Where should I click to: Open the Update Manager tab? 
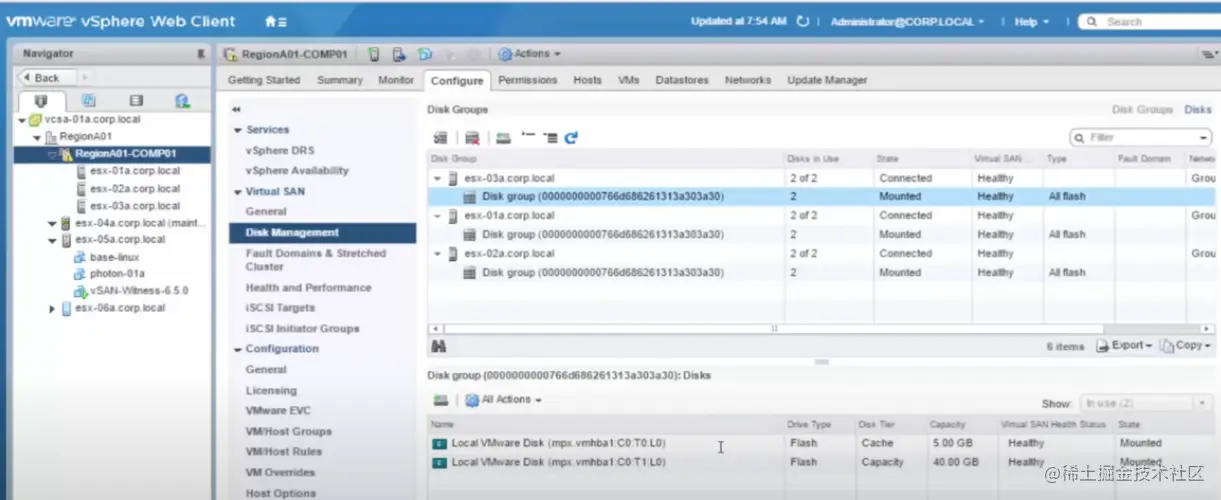pyautogui.click(x=827, y=80)
